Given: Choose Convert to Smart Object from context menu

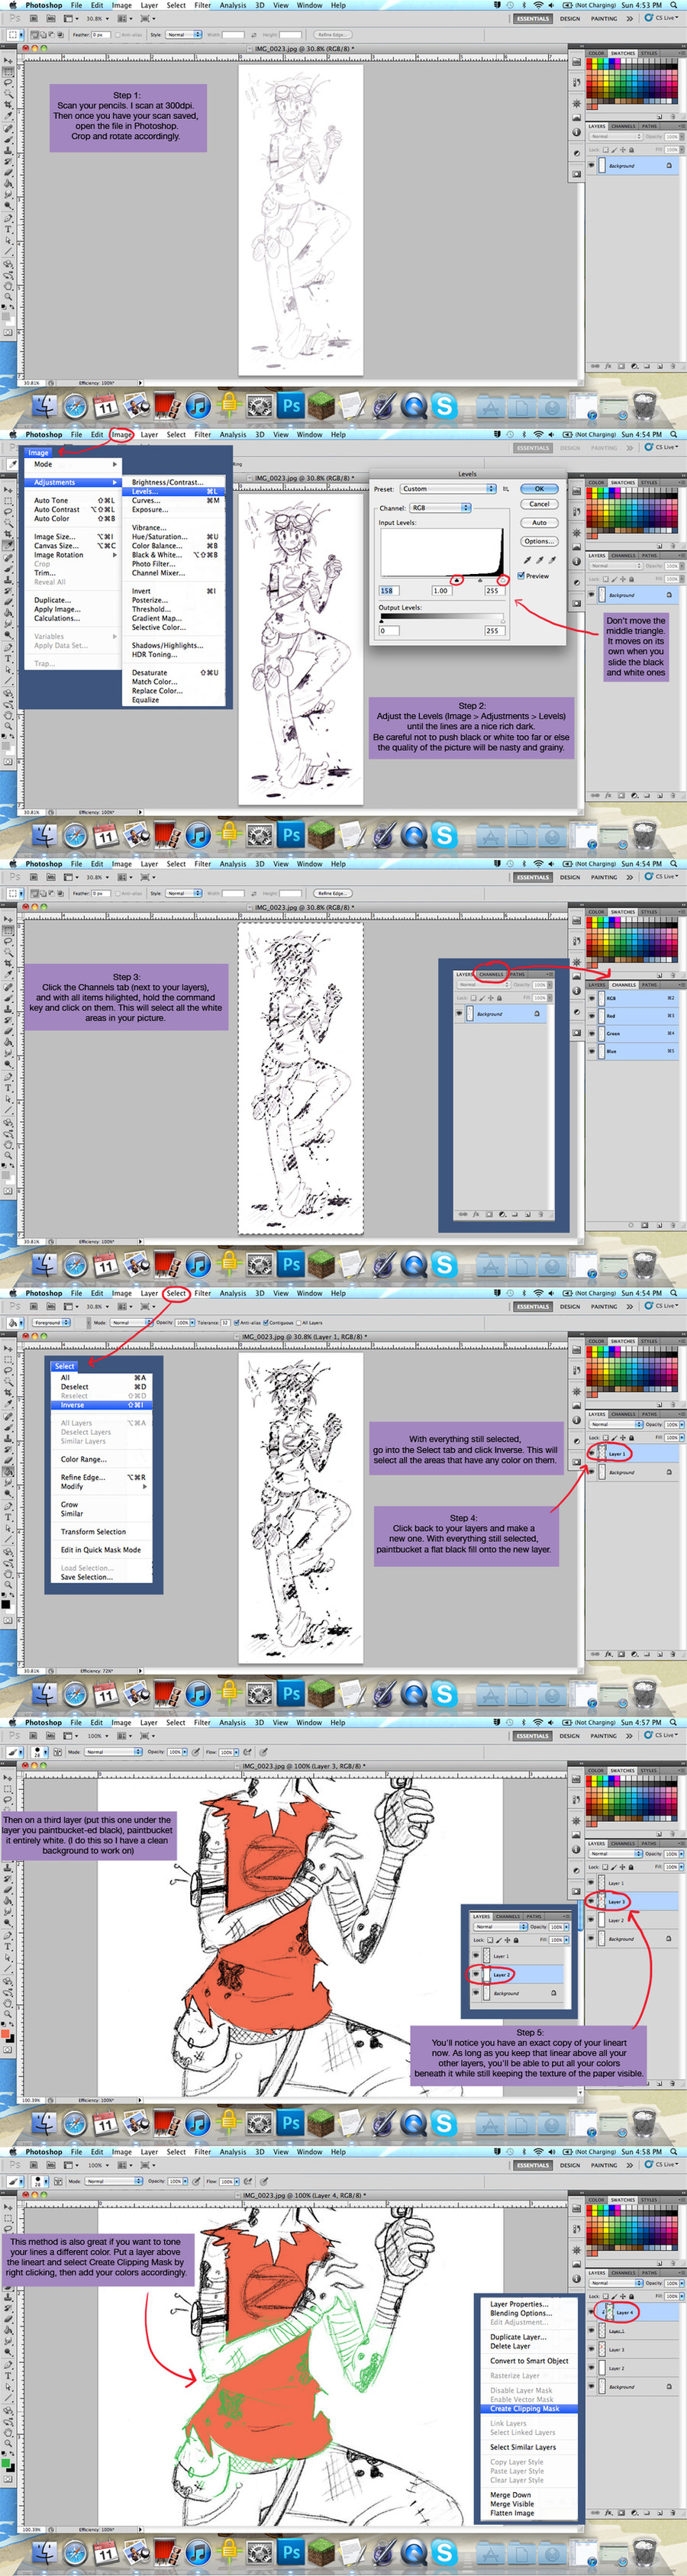Looking at the screenshot, I should click(529, 2361).
